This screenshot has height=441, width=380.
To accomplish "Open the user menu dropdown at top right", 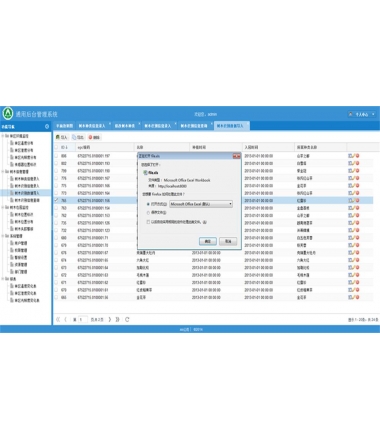I will tap(362, 114).
